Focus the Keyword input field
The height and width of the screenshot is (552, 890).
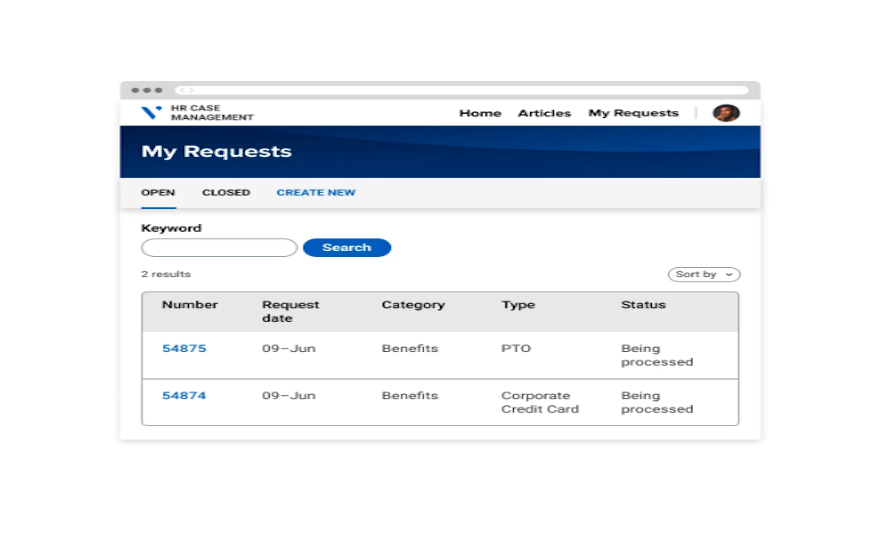click(219, 247)
